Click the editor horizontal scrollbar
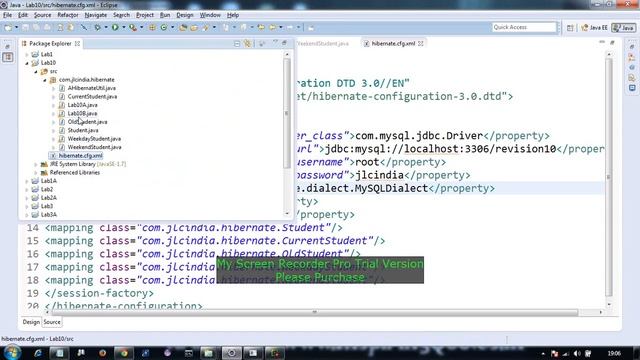 (314, 312)
